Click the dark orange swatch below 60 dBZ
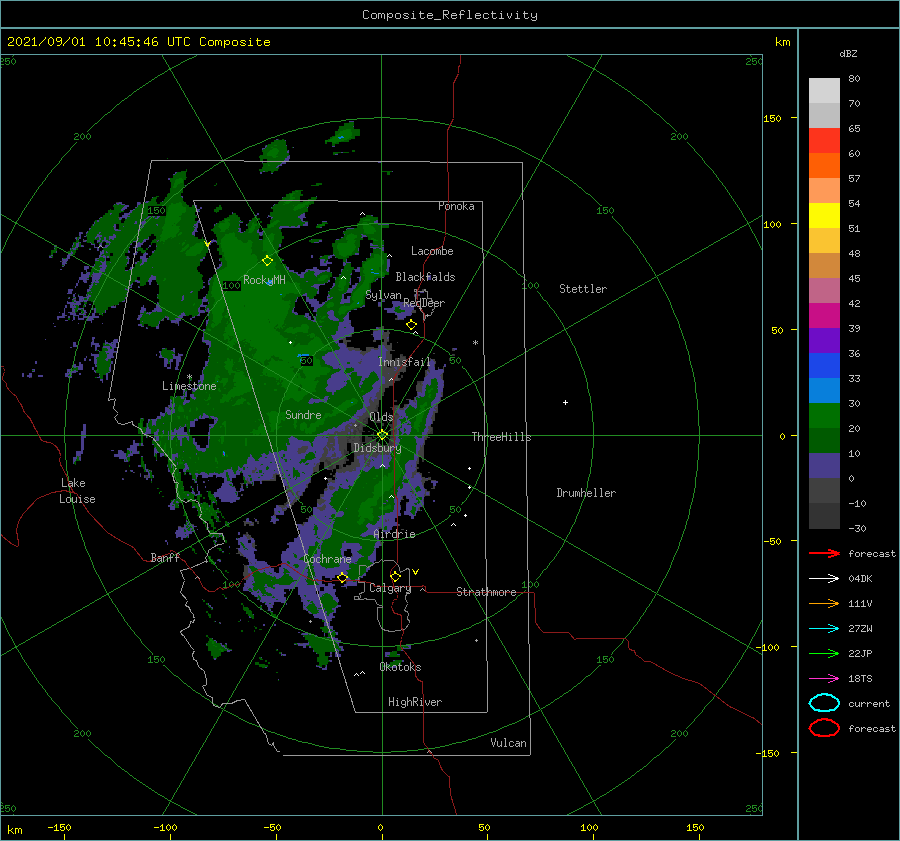This screenshot has height=841, width=900. [x=824, y=166]
